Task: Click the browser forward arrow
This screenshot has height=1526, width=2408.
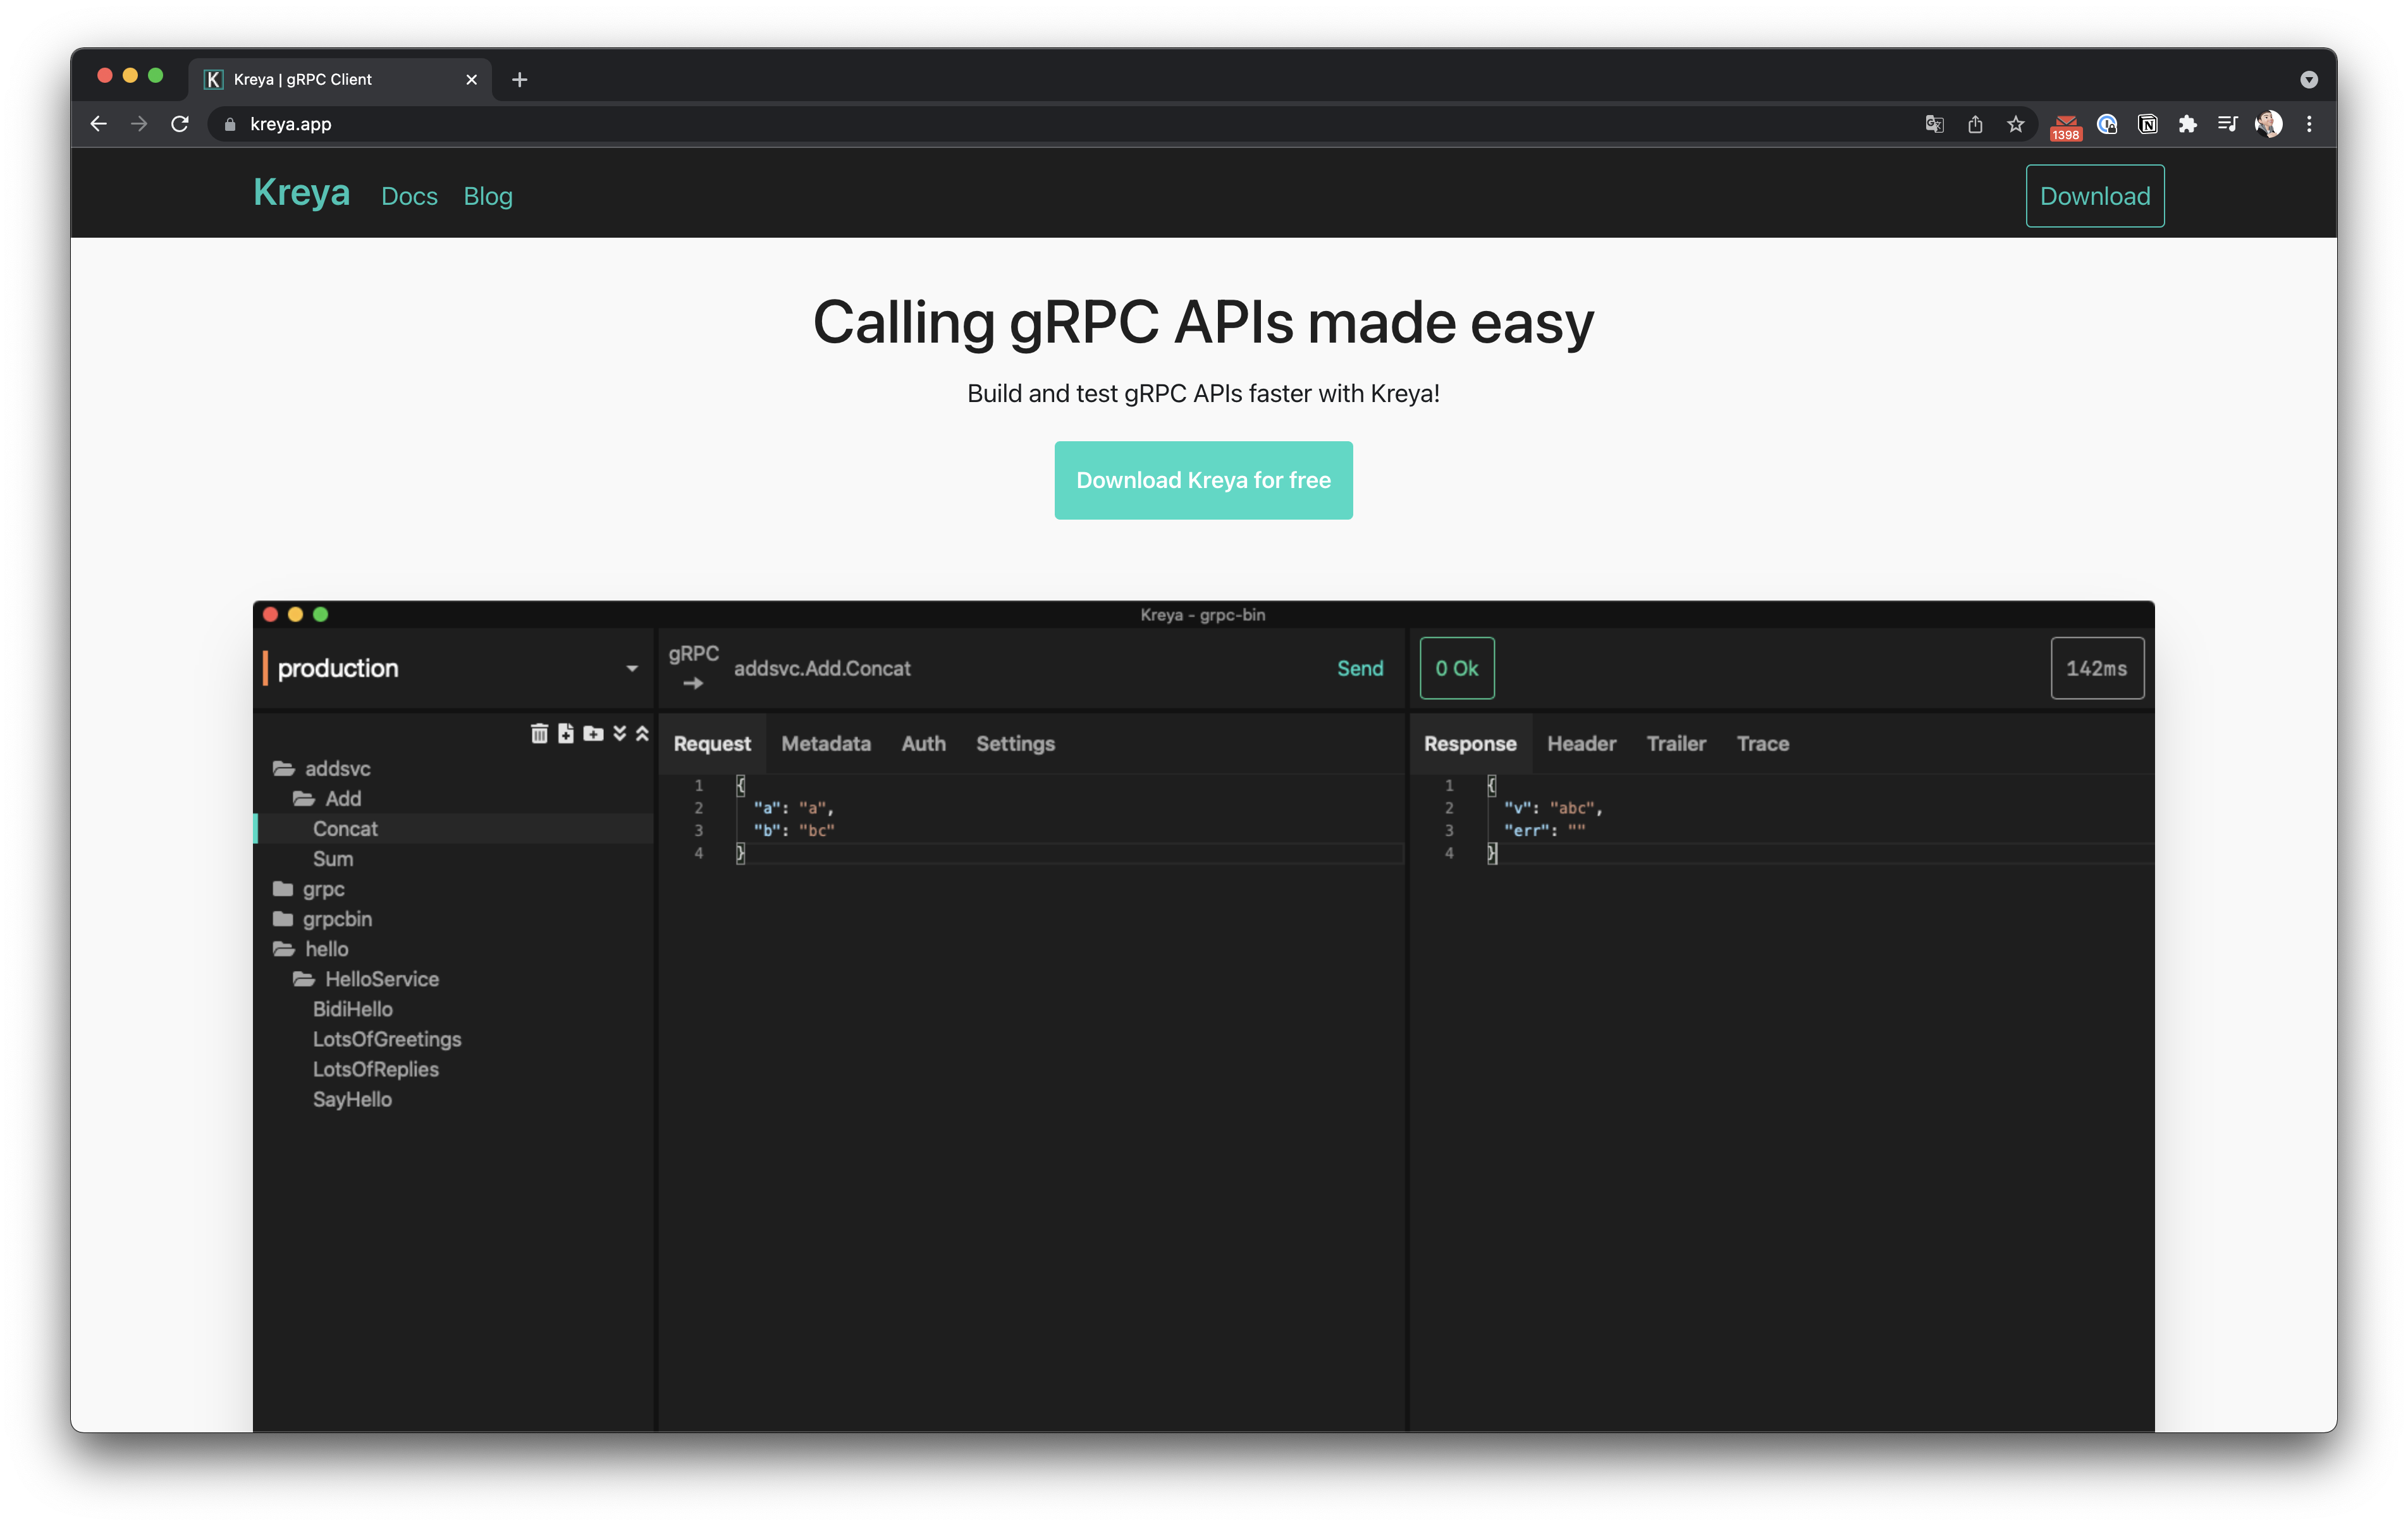Action: pyautogui.click(x=139, y=124)
